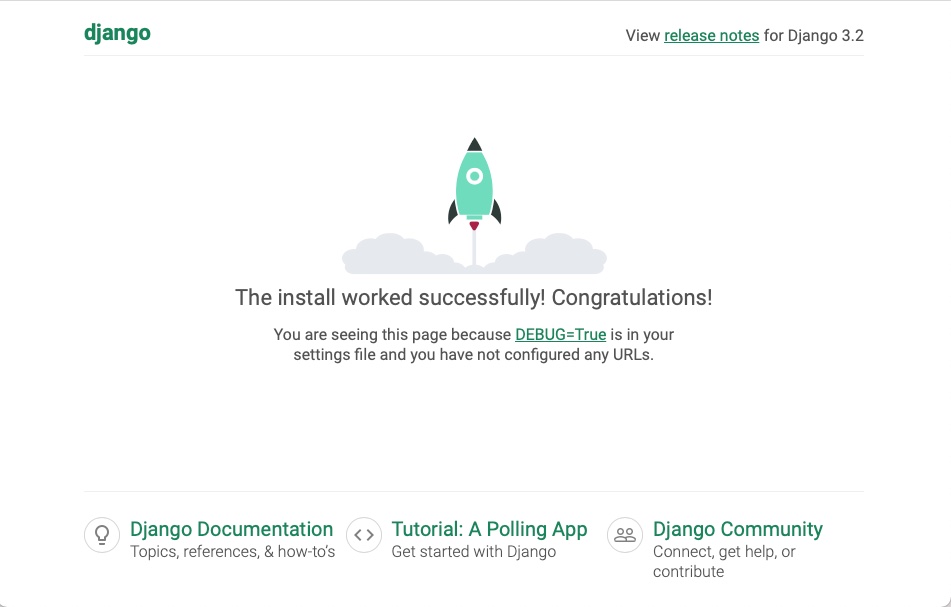Click the install worked successfully heading
Screen dimensions: 951x607
point(474,298)
